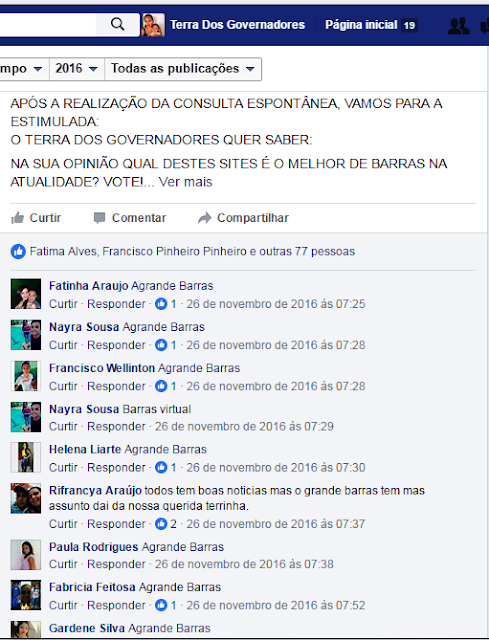
Task: Click the Comentar speech bubble icon
Action: 99,218
